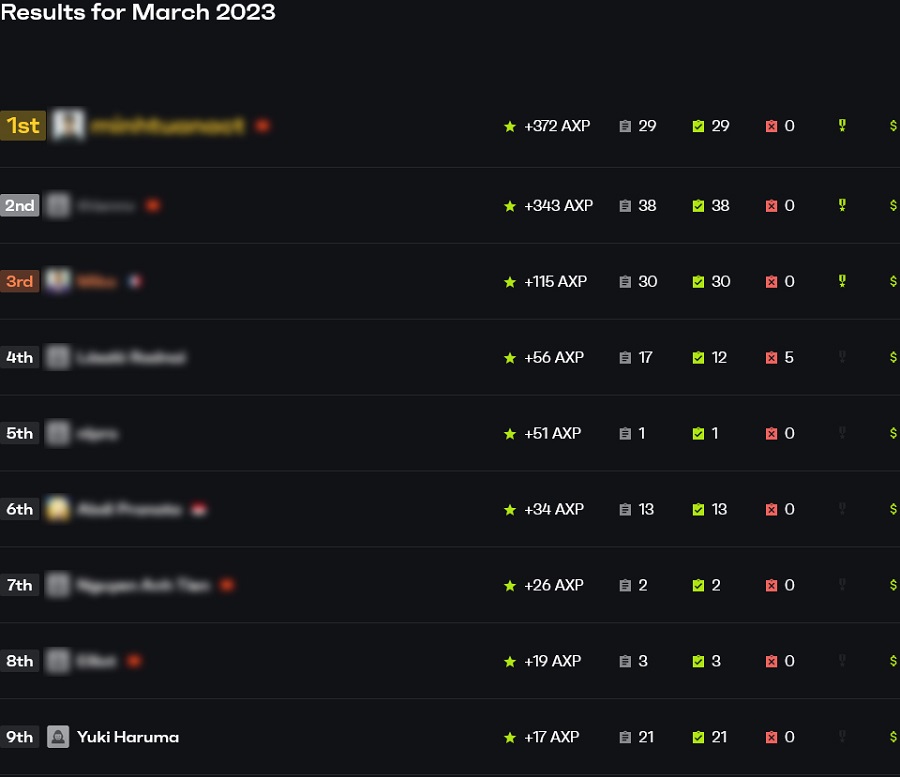
Task: Click the 6th place user's avatar
Action: click(58, 509)
